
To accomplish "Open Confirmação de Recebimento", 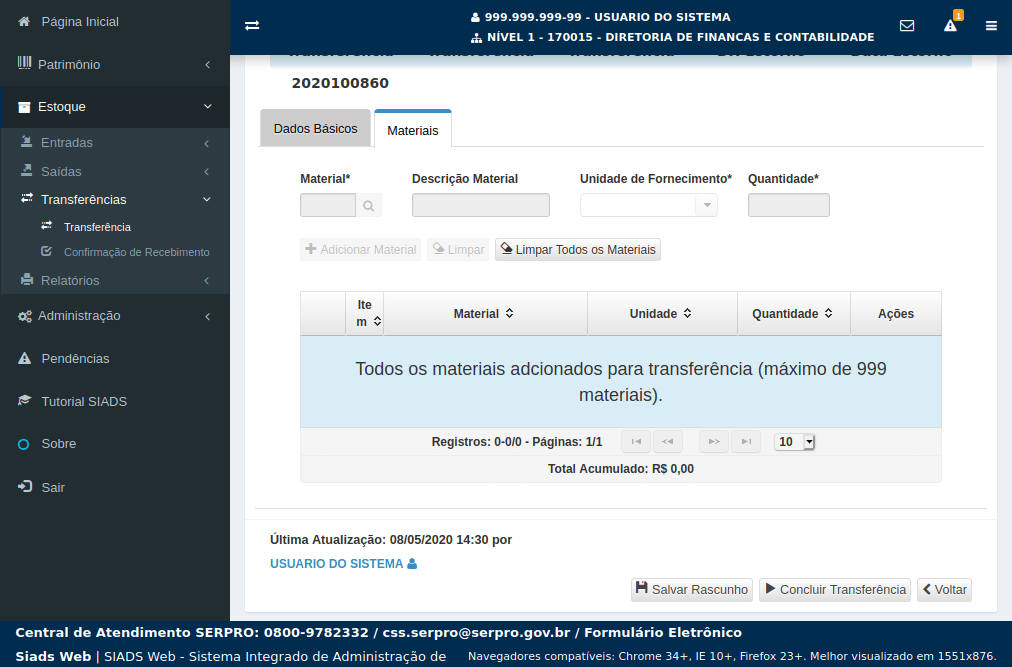I will (x=136, y=252).
